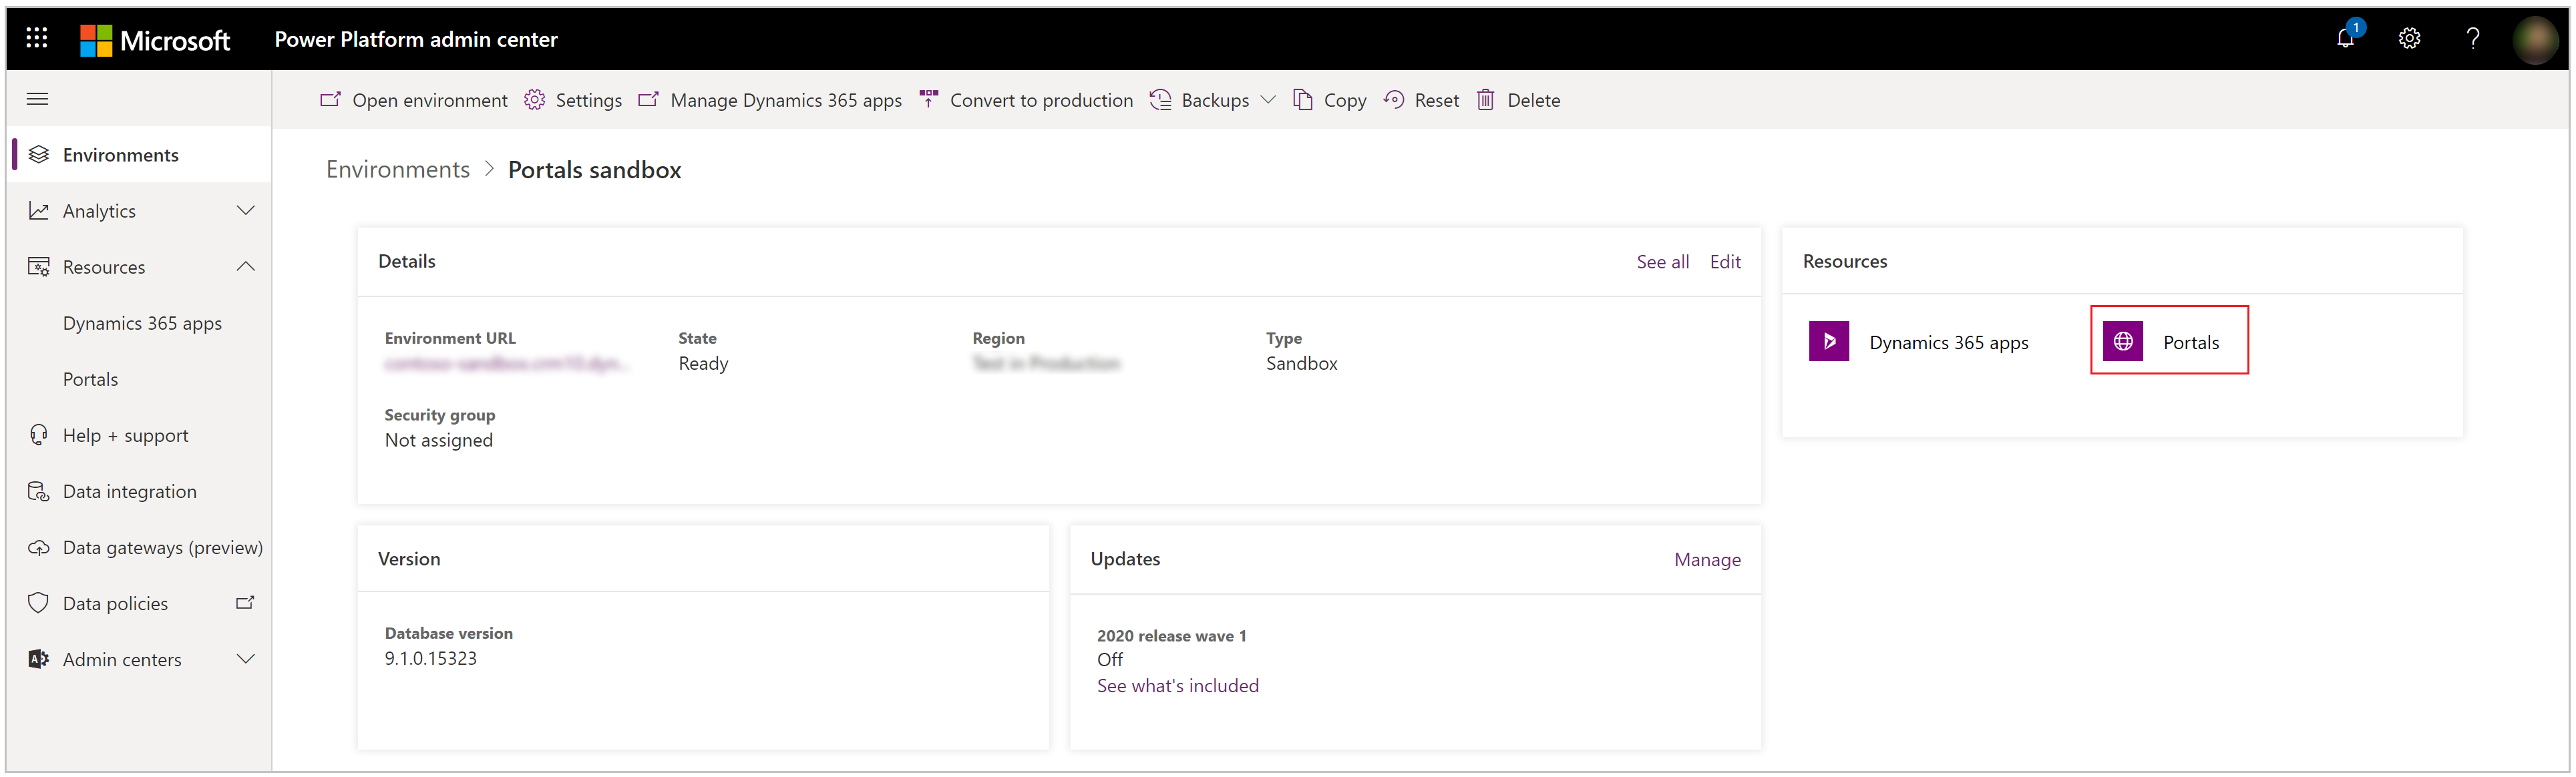Open the Portals sidebar menu item

click(x=90, y=378)
